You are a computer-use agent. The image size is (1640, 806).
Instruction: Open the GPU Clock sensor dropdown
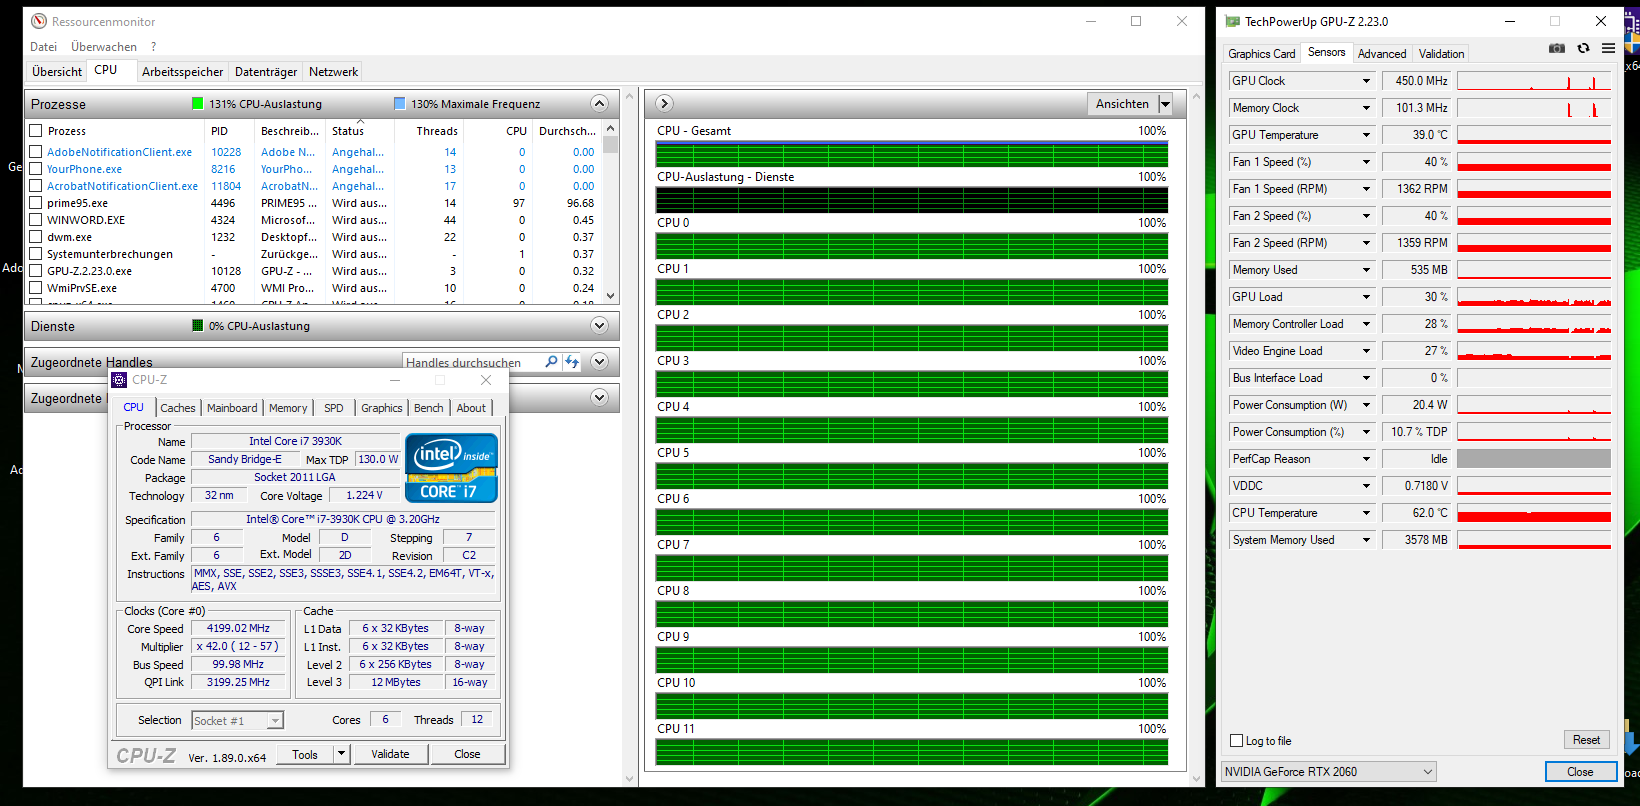click(1366, 81)
